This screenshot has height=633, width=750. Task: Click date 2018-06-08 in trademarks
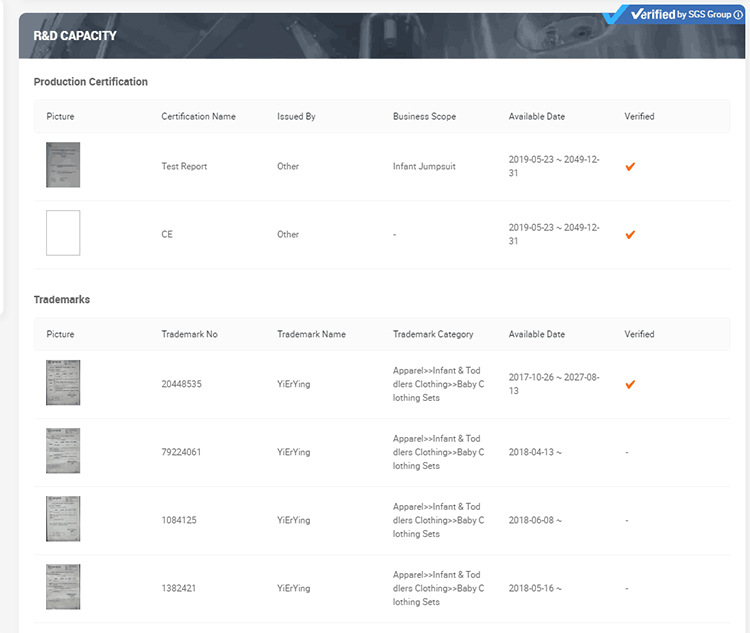pos(535,520)
